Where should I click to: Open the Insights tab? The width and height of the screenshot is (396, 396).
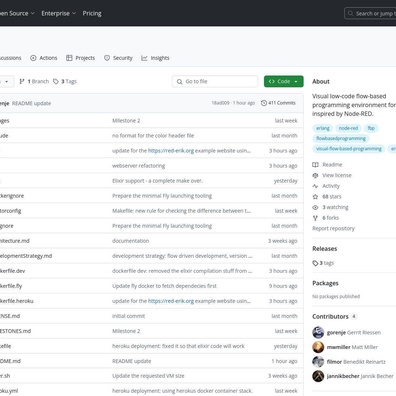(155, 58)
